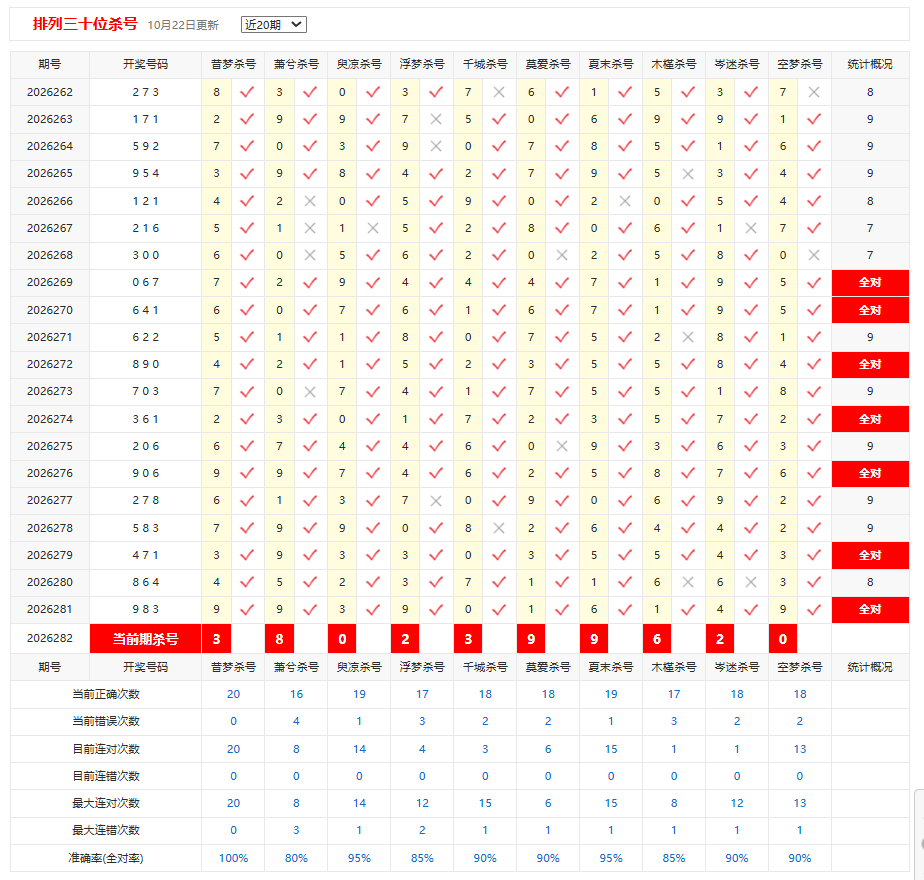Screen dimensions: 924x880
Task: Click the gray X for 木槿杀号 in row 2026280
Action: (688, 582)
